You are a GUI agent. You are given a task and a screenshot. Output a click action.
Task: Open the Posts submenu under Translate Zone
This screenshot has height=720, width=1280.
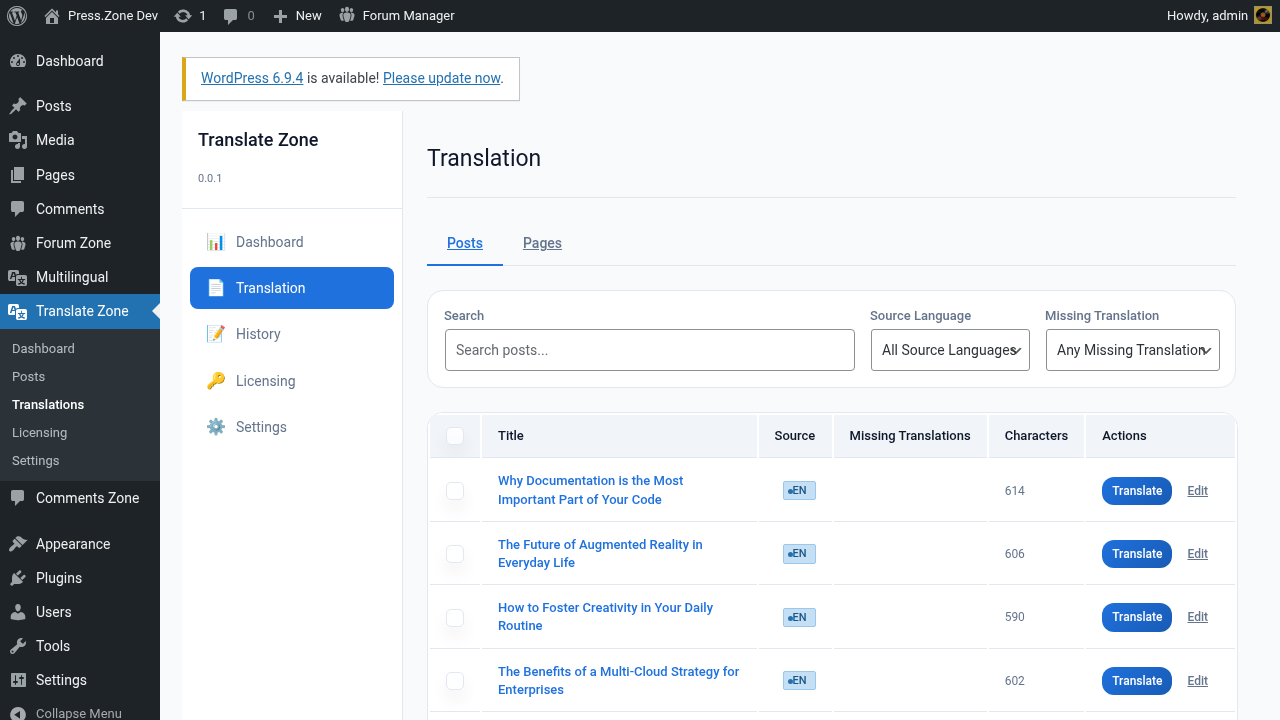[28, 377]
